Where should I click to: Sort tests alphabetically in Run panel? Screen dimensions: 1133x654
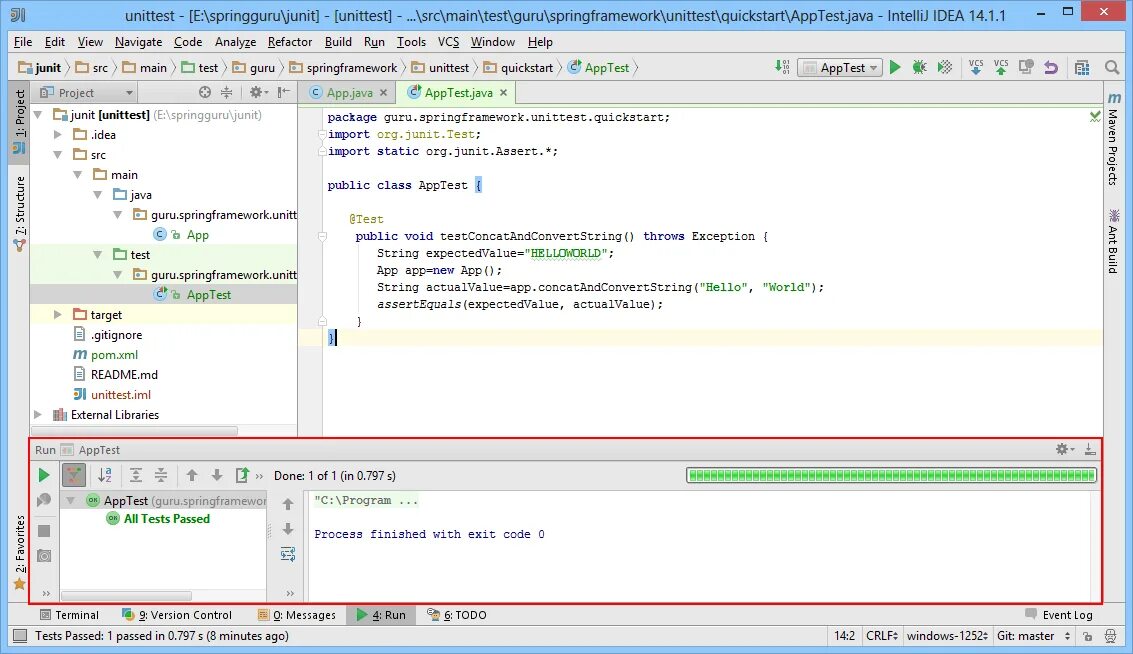[x=105, y=476]
